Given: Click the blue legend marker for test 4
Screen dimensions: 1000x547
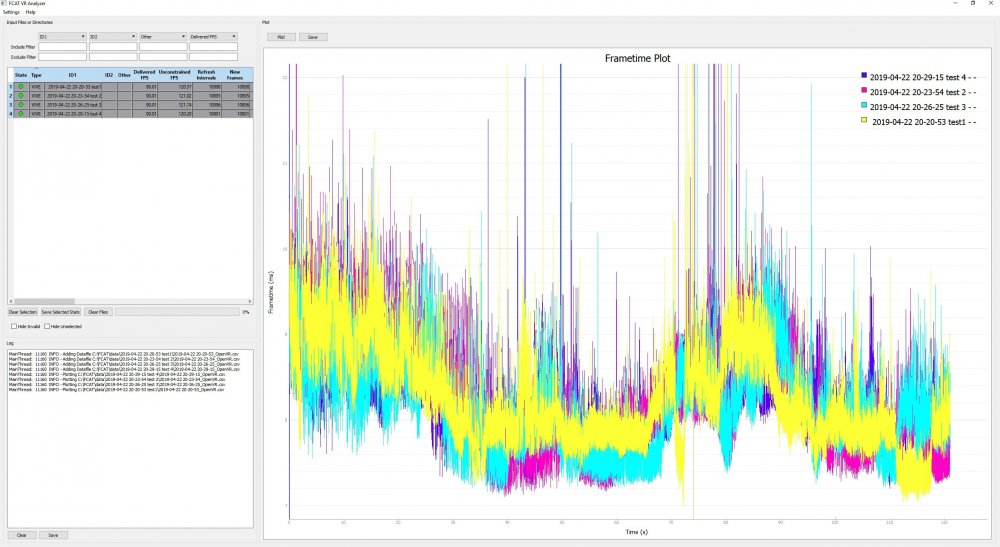Looking at the screenshot, I should (x=864, y=75).
